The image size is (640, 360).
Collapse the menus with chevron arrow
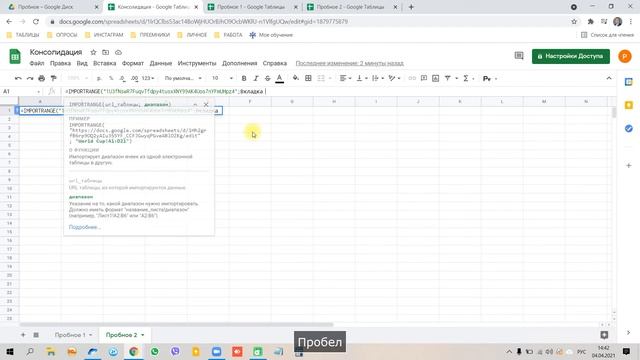coord(609,78)
